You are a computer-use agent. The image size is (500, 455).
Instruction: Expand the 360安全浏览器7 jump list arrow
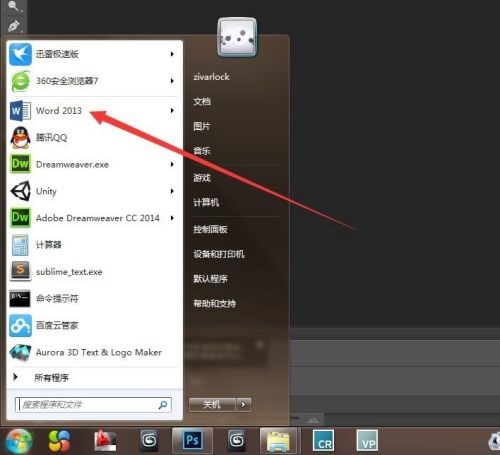[172, 81]
